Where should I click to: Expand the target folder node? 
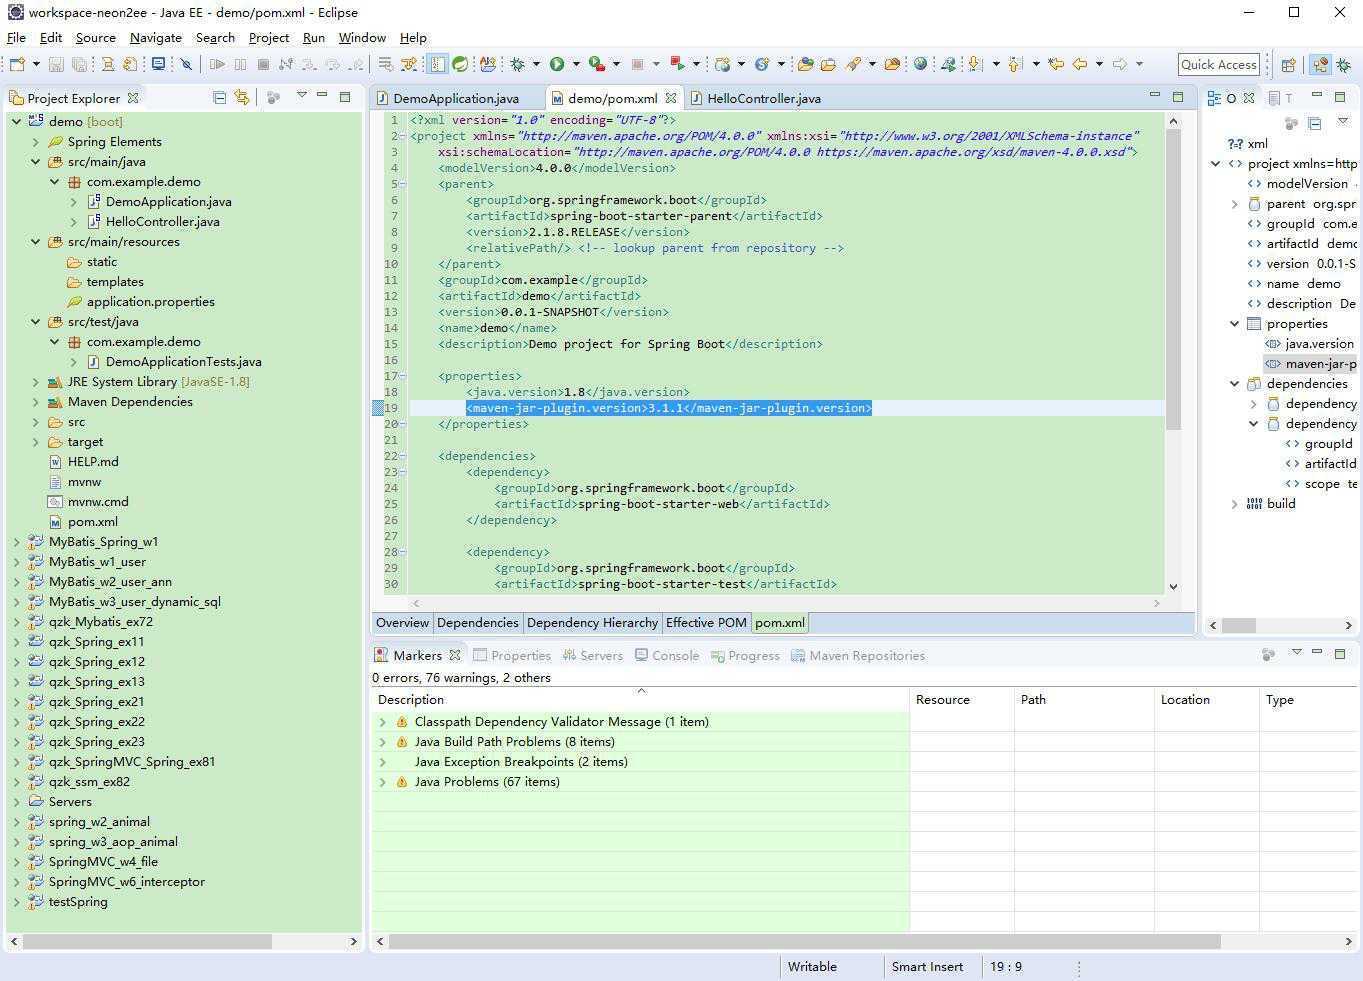pyautogui.click(x=36, y=441)
